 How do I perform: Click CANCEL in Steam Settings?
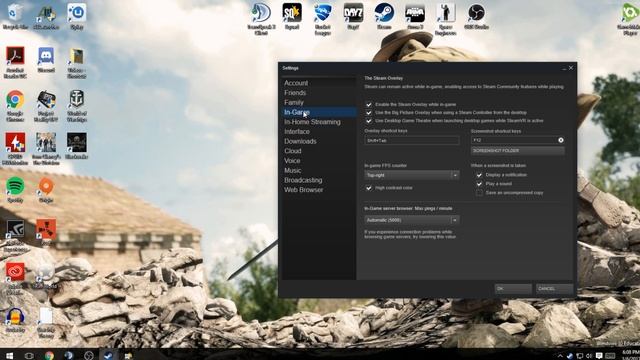coord(554,289)
